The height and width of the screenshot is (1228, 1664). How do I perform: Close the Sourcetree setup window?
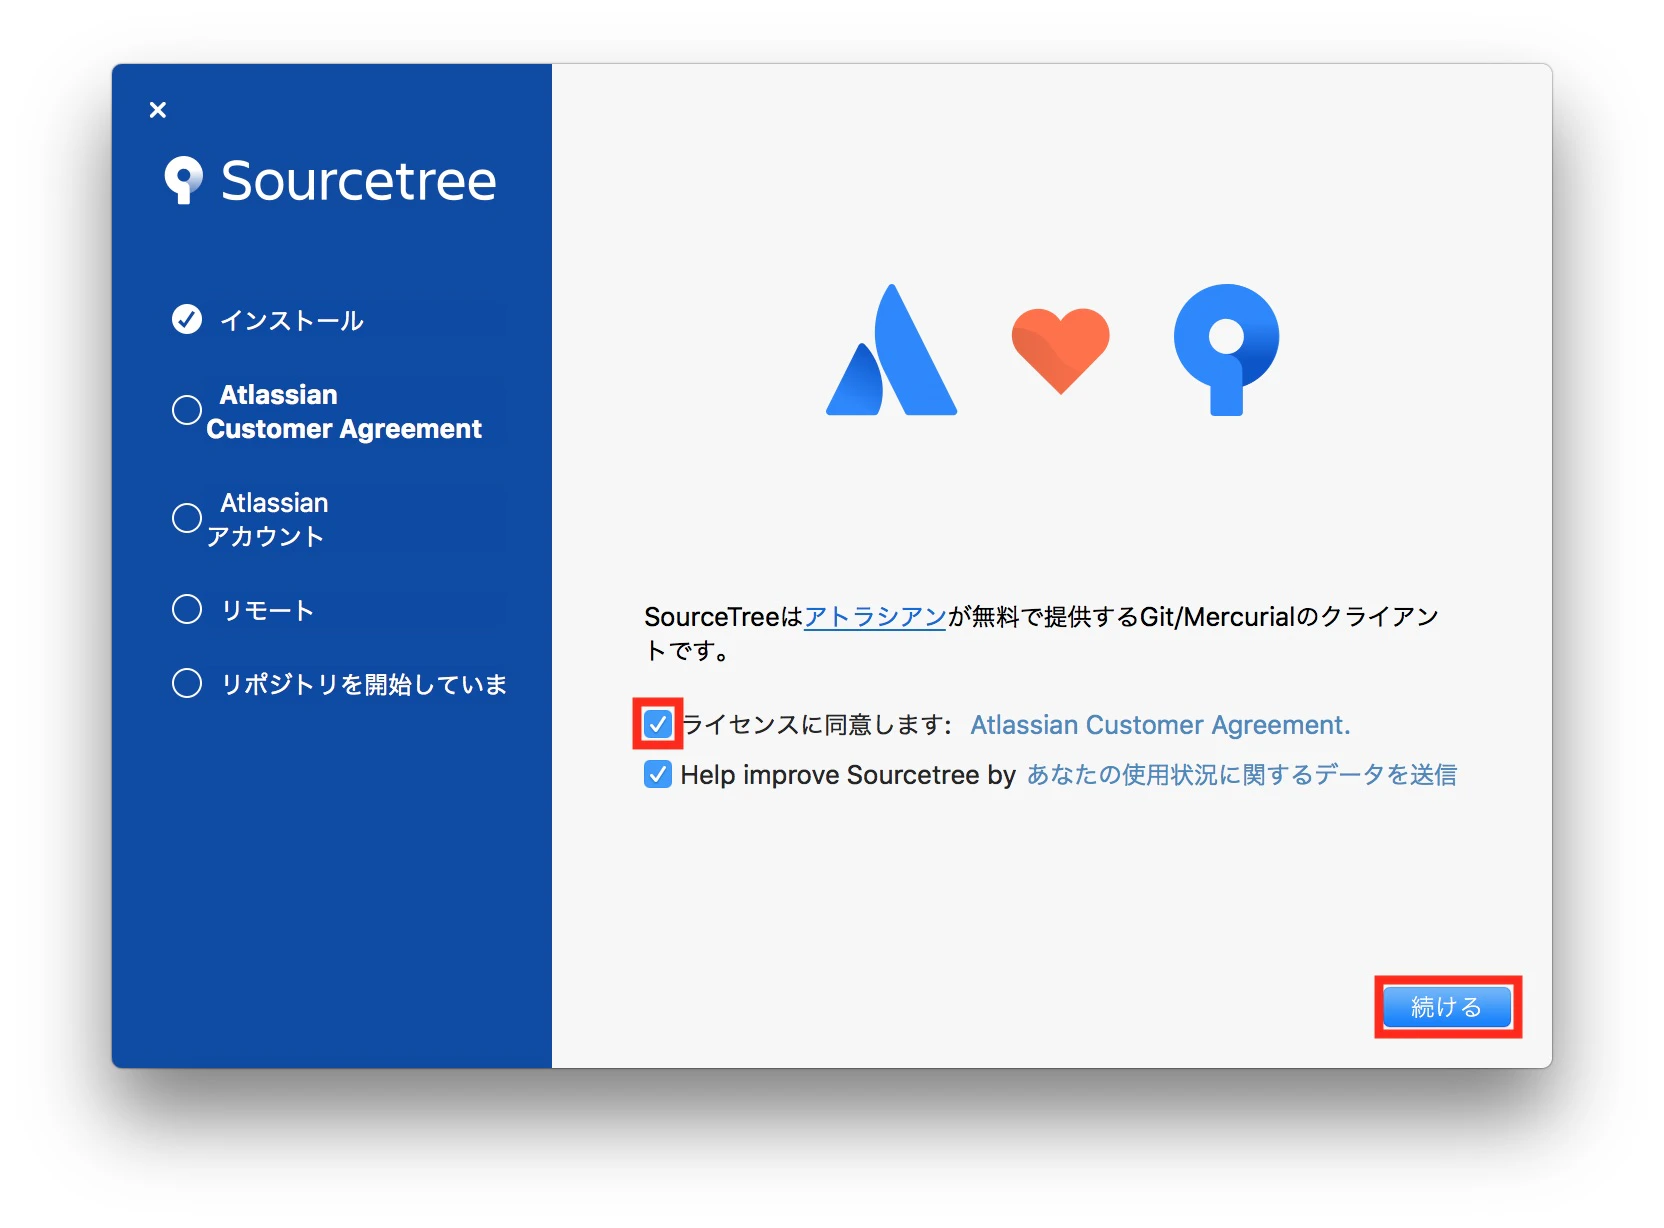(157, 110)
